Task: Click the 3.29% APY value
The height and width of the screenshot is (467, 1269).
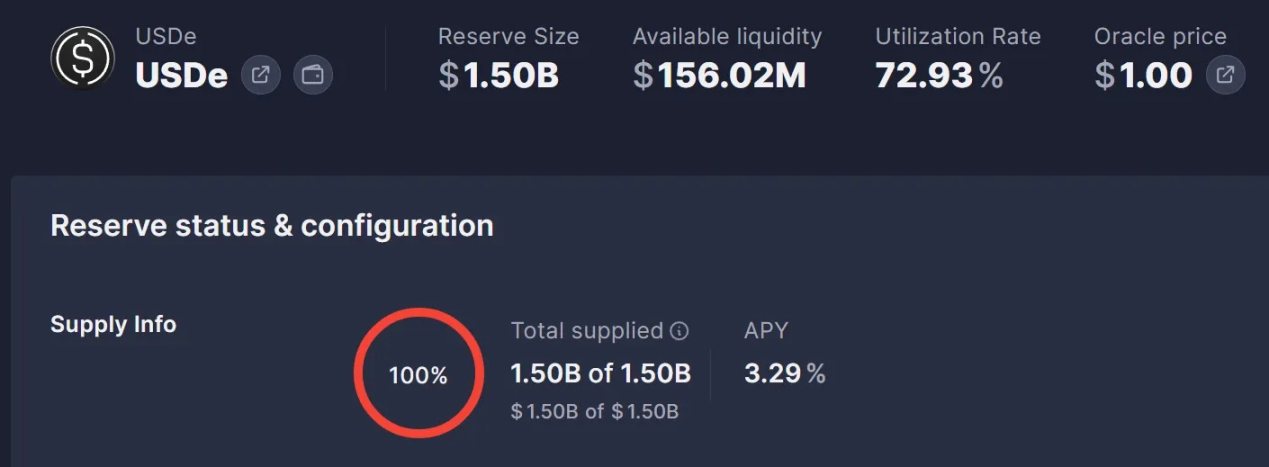Action: 785,374
